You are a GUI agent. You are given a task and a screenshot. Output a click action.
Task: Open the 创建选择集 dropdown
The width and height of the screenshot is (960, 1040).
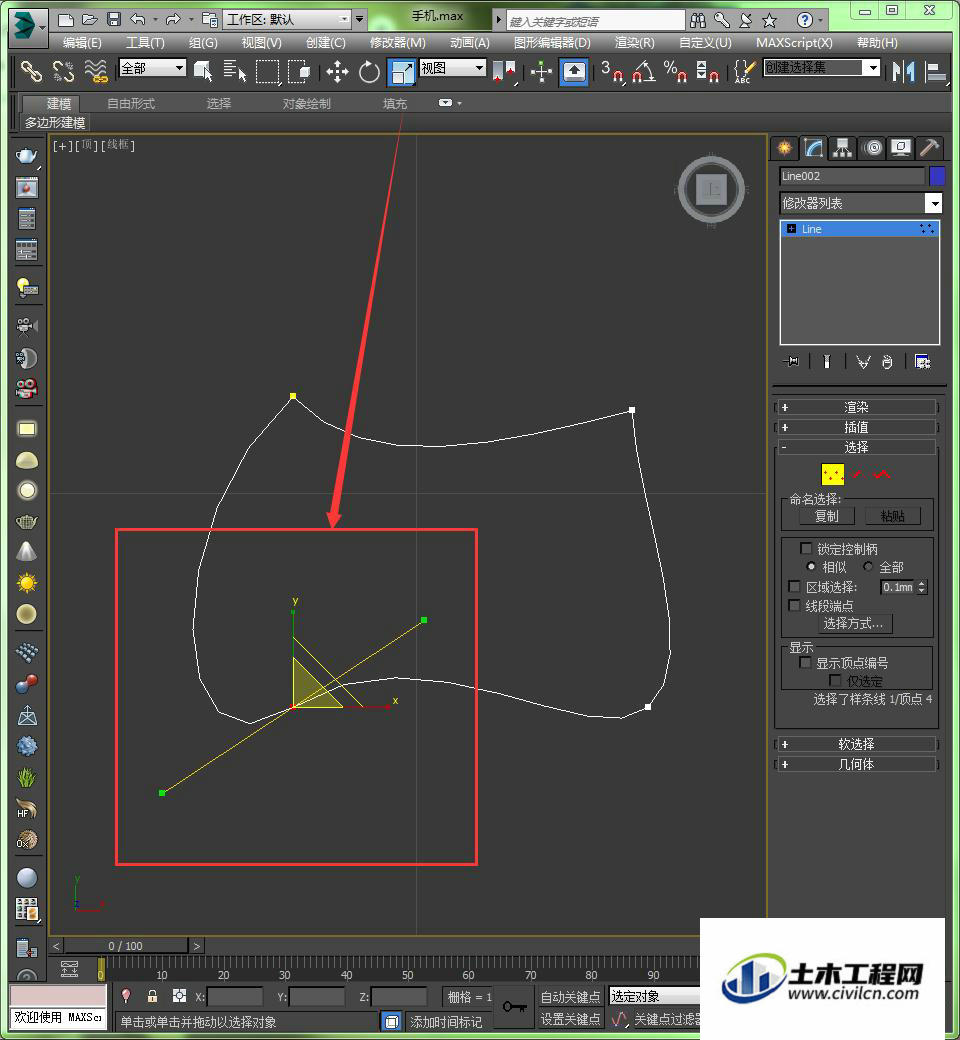822,68
